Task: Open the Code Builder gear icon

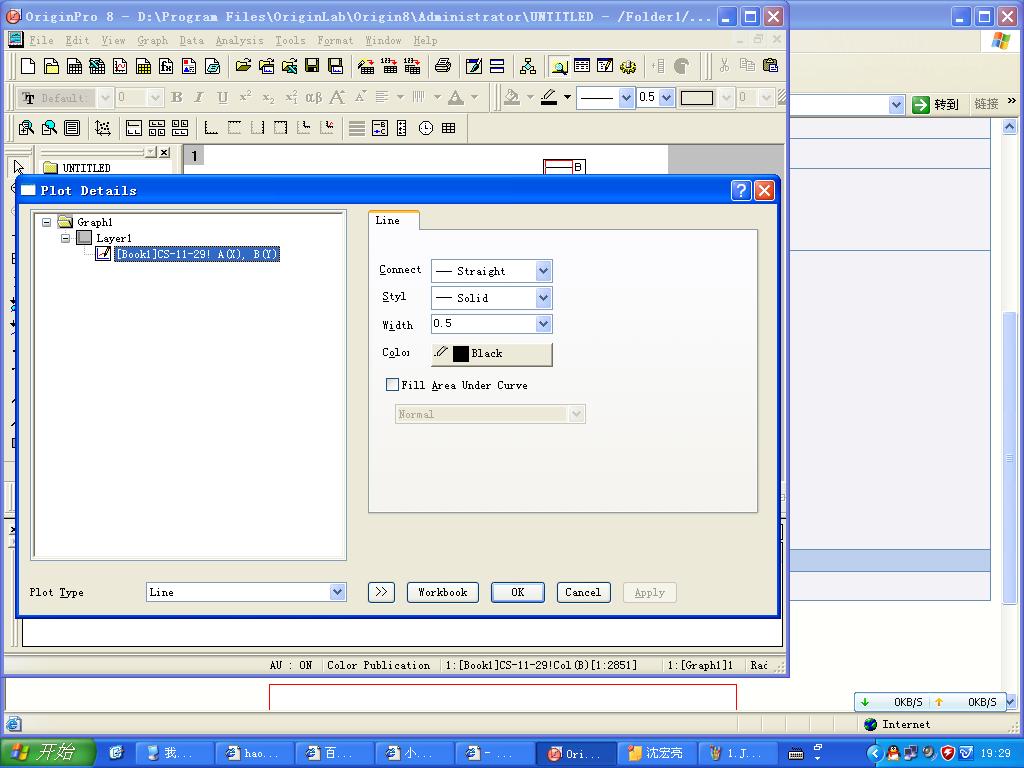Action: pos(628,66)
